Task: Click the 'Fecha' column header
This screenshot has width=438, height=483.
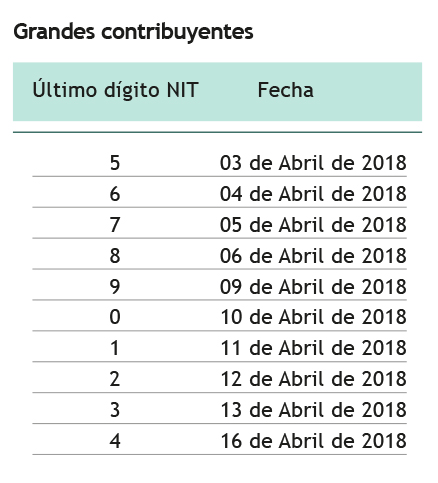Action: click(286, 90)
